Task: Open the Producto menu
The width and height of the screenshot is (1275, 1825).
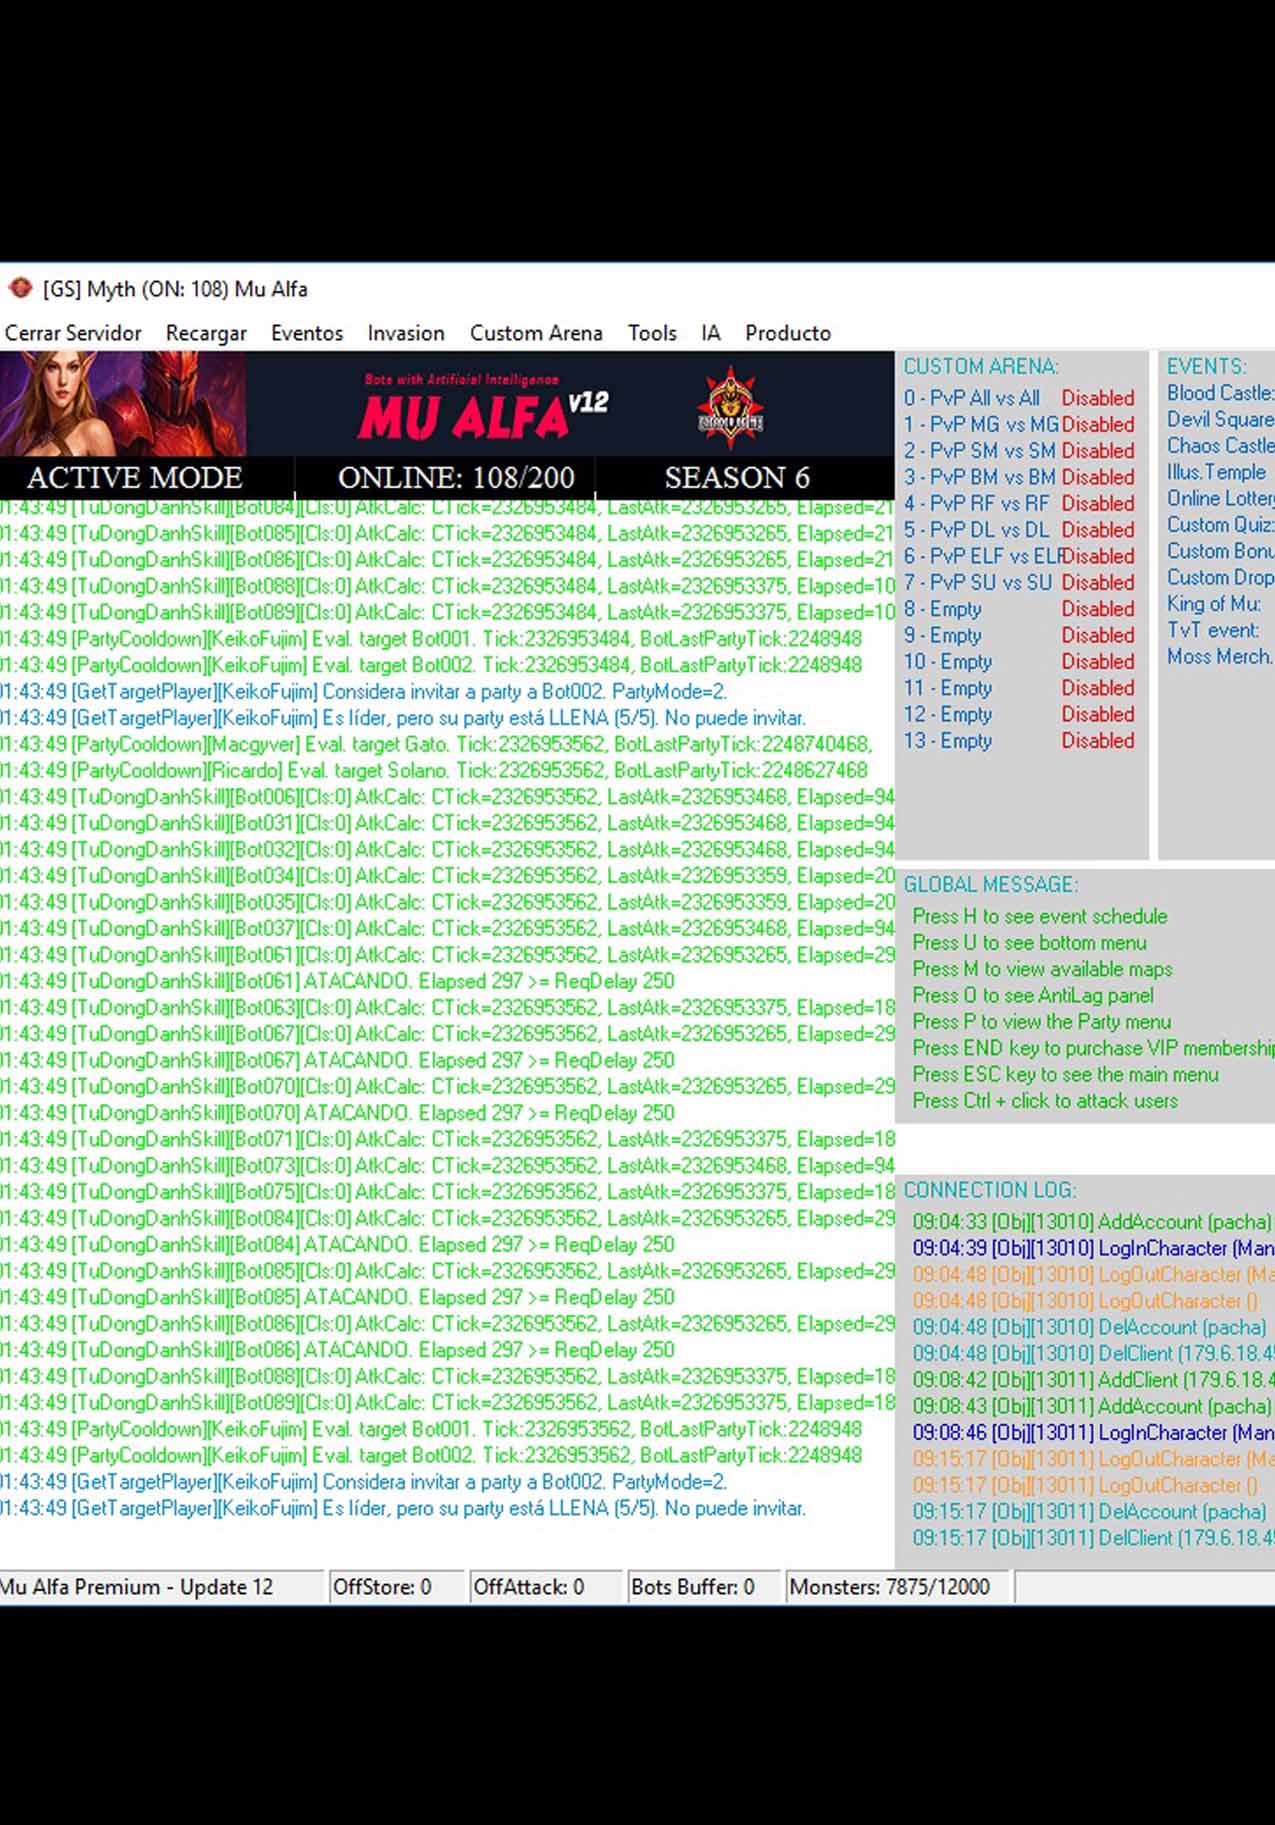Action: 788,333
